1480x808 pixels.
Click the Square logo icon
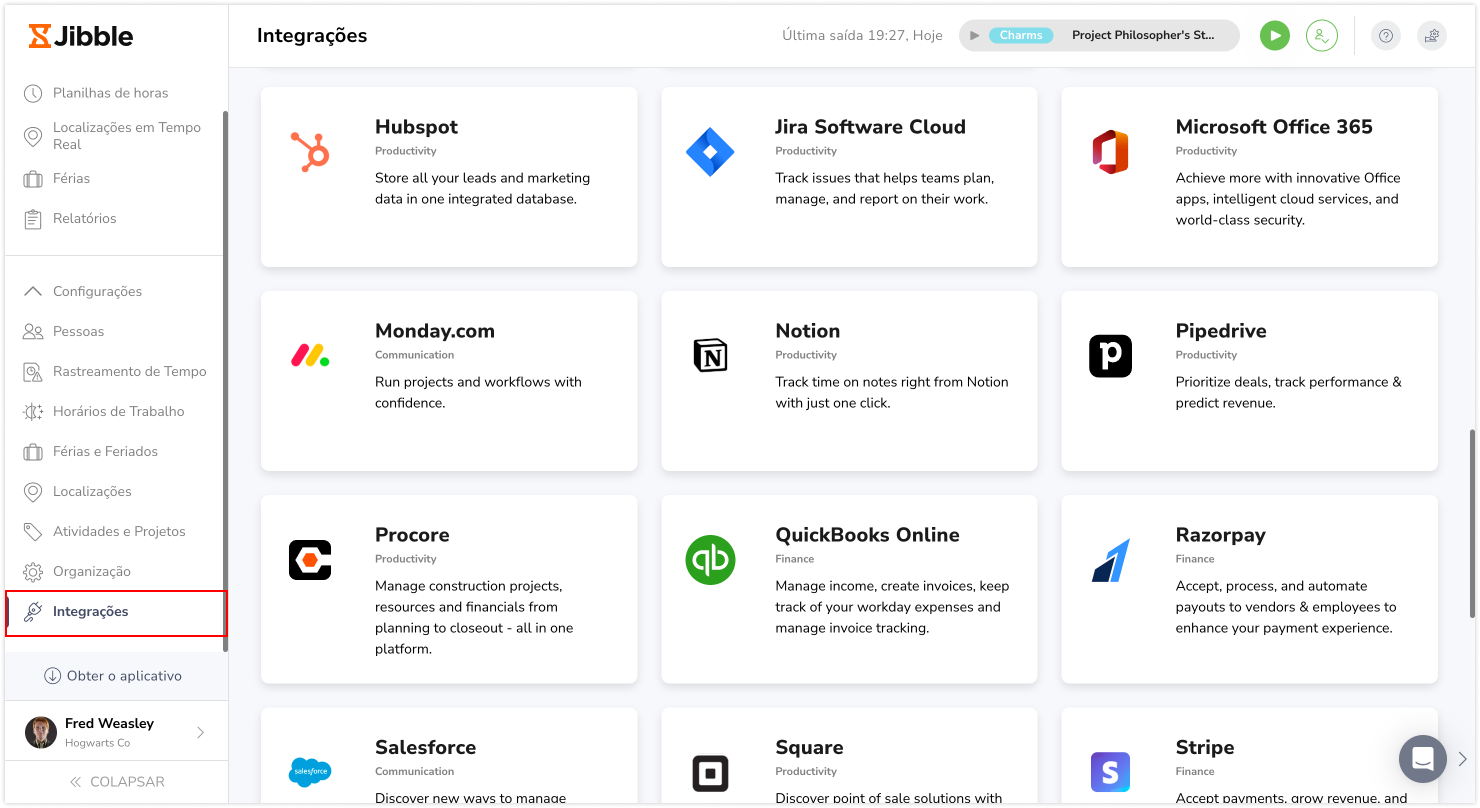[710, 773]
